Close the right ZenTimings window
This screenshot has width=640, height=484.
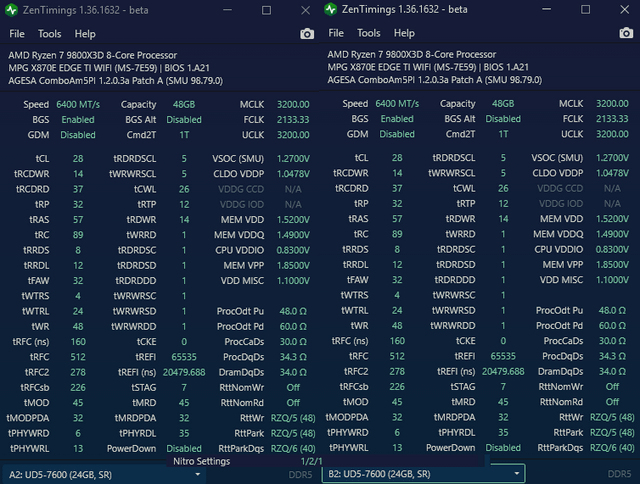point(624,9)
